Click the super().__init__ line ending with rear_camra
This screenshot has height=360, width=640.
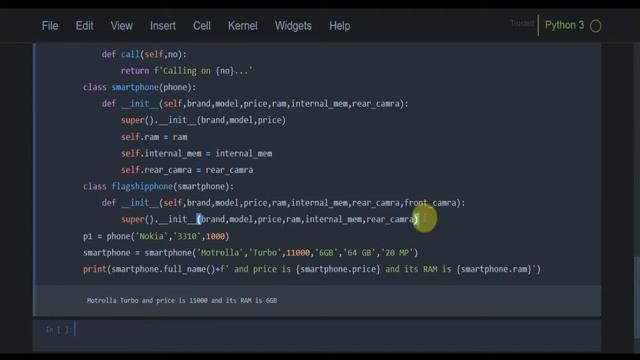[x=269, y=220]
